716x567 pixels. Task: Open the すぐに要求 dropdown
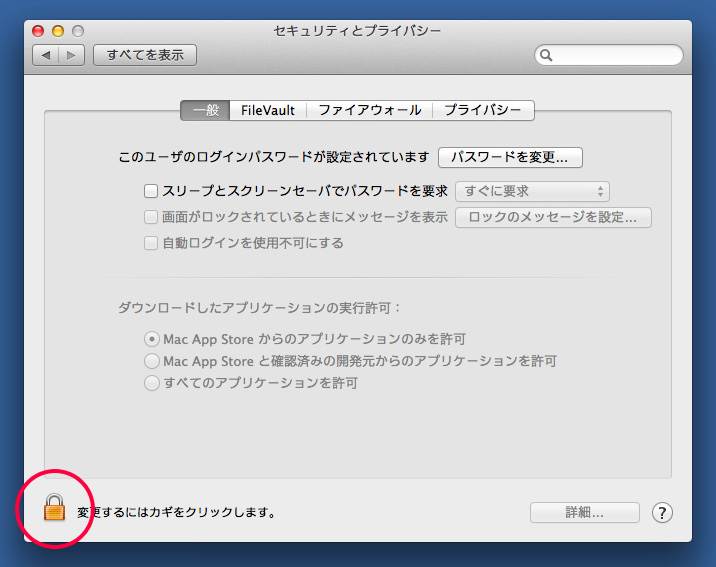tap(532, 191)
